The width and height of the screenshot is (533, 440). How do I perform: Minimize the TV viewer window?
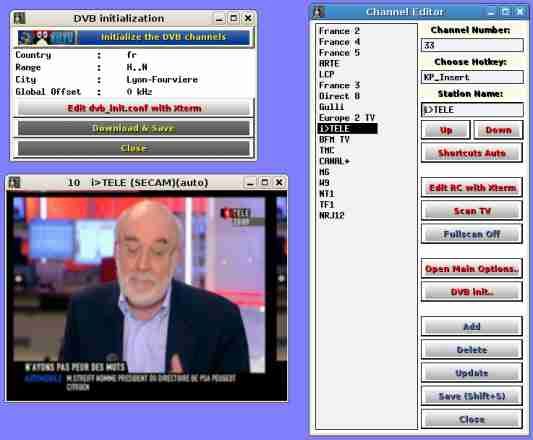click(250, 183)
